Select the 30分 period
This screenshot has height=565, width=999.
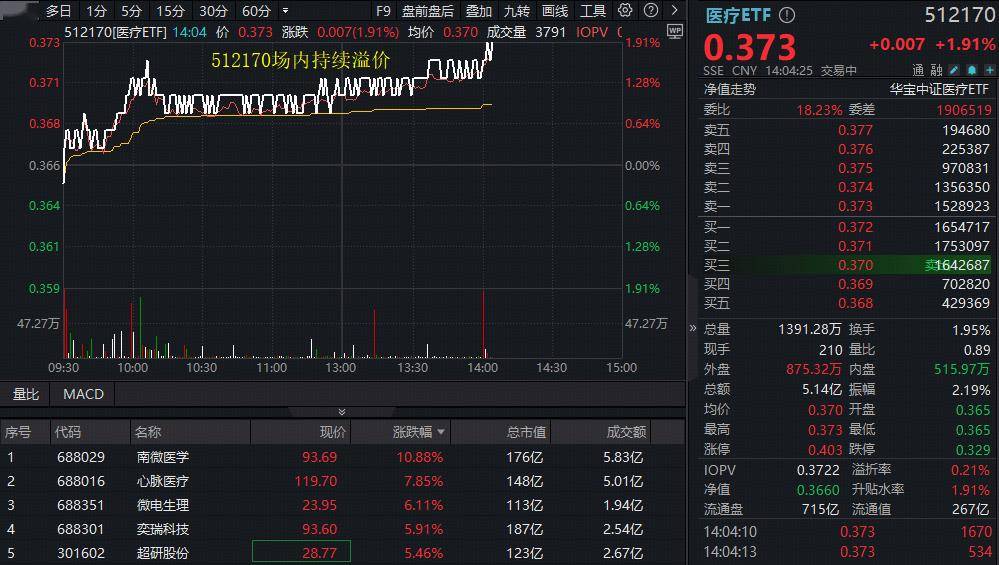pyautogui.click(x=213, y=11)
